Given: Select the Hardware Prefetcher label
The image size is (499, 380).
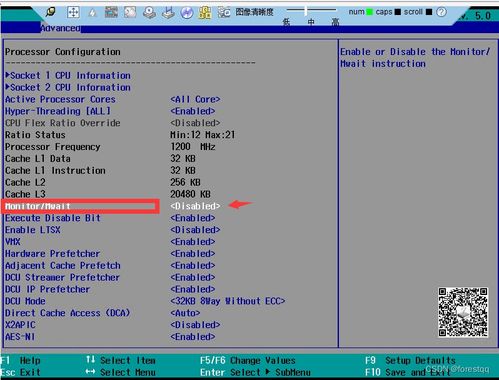Looking at the screenshot, I should 52,254.
